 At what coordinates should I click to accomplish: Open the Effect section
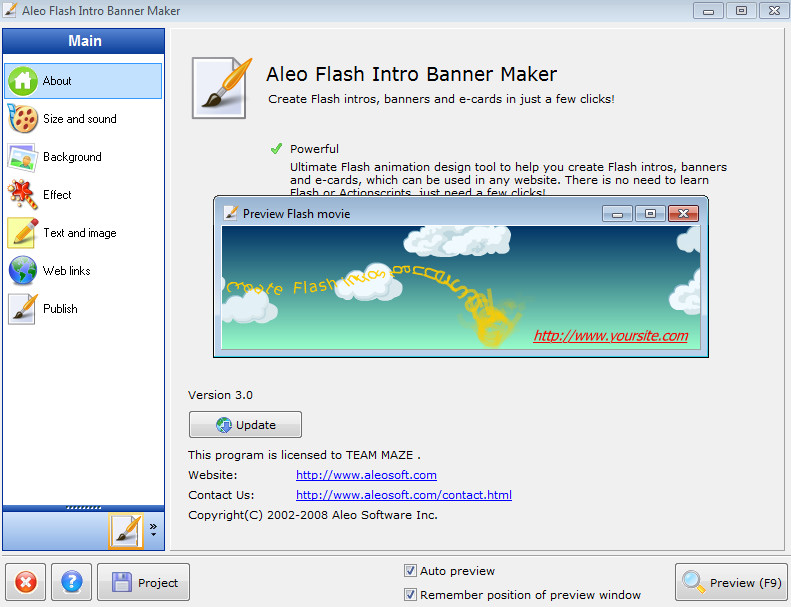coord(57,195)
